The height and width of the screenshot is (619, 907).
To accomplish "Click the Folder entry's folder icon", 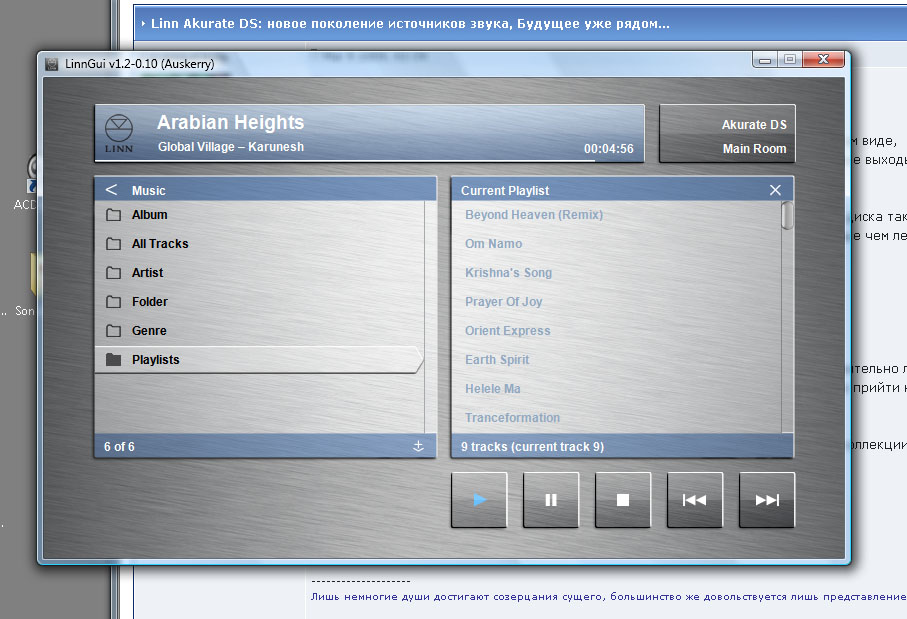I will pos(113,301).
